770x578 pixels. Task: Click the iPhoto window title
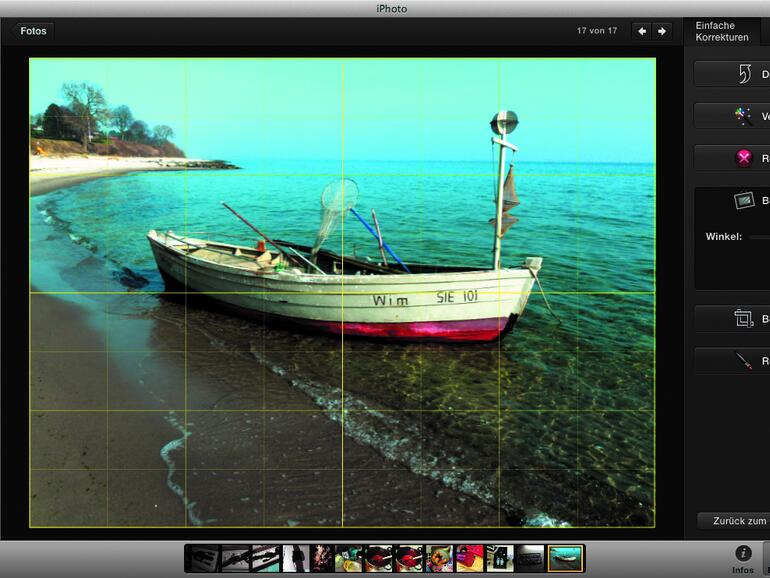click(391, 9)
